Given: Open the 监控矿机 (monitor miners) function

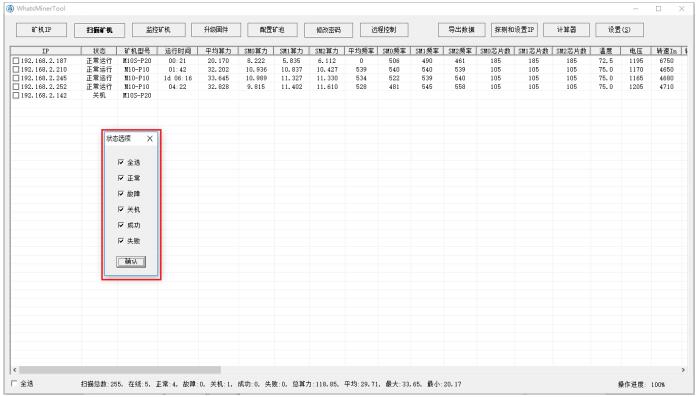Looking at the screenshot, I should pos(158,30).
